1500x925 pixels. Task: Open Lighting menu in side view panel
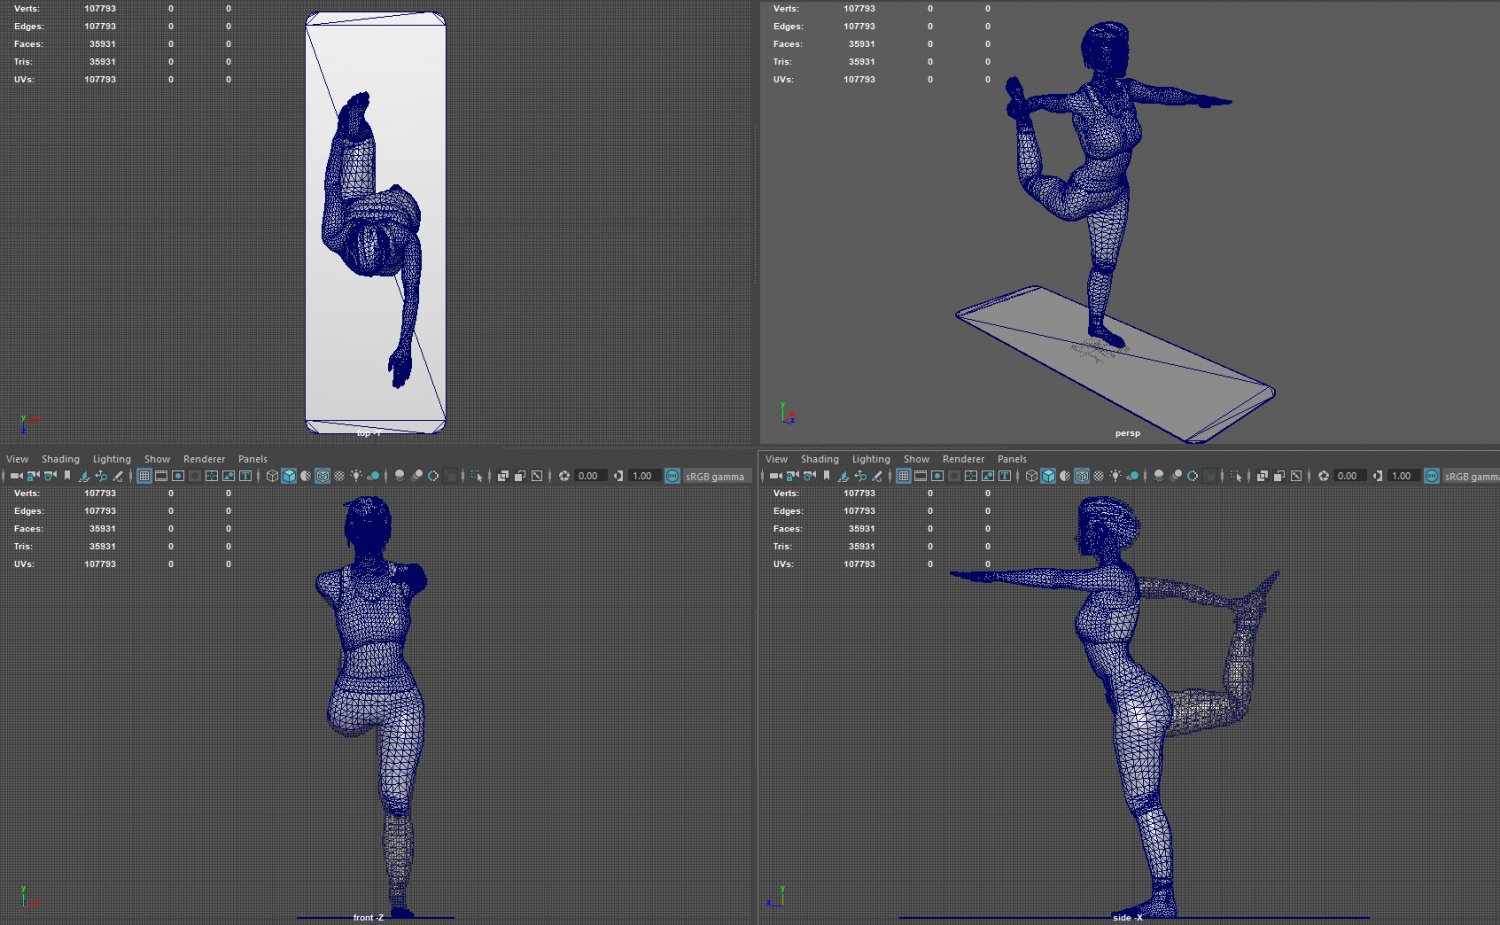tap(871, 459)
